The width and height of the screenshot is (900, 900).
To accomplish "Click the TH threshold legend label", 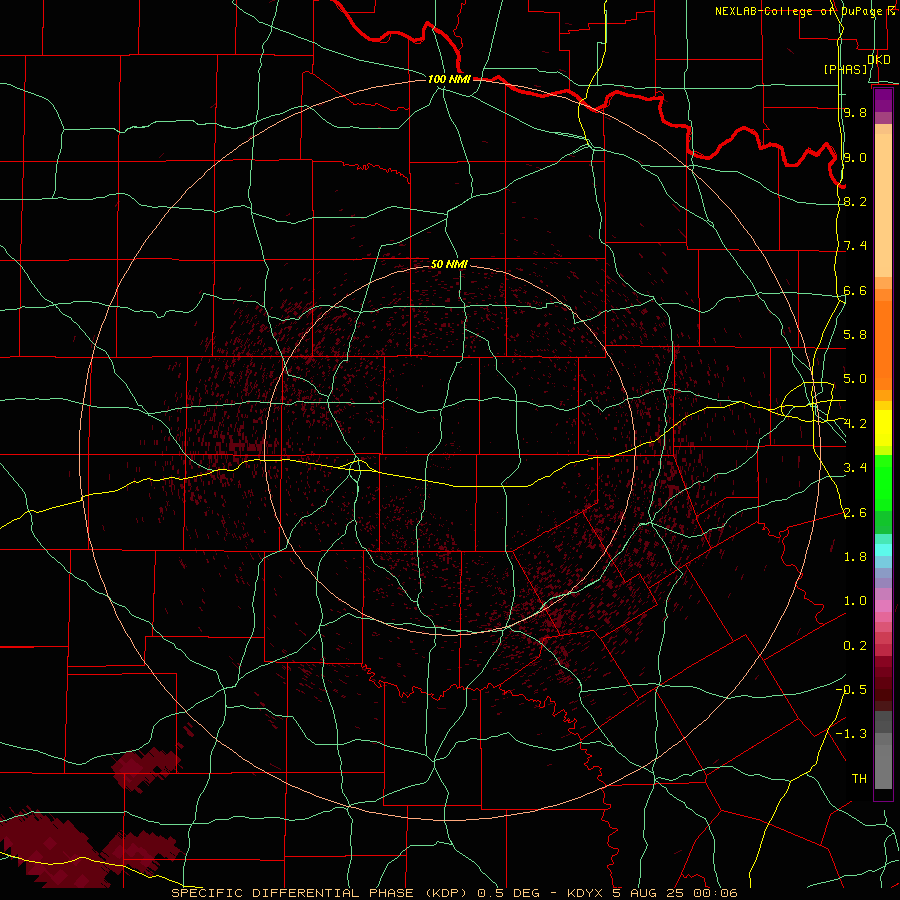I will (859, 778).
